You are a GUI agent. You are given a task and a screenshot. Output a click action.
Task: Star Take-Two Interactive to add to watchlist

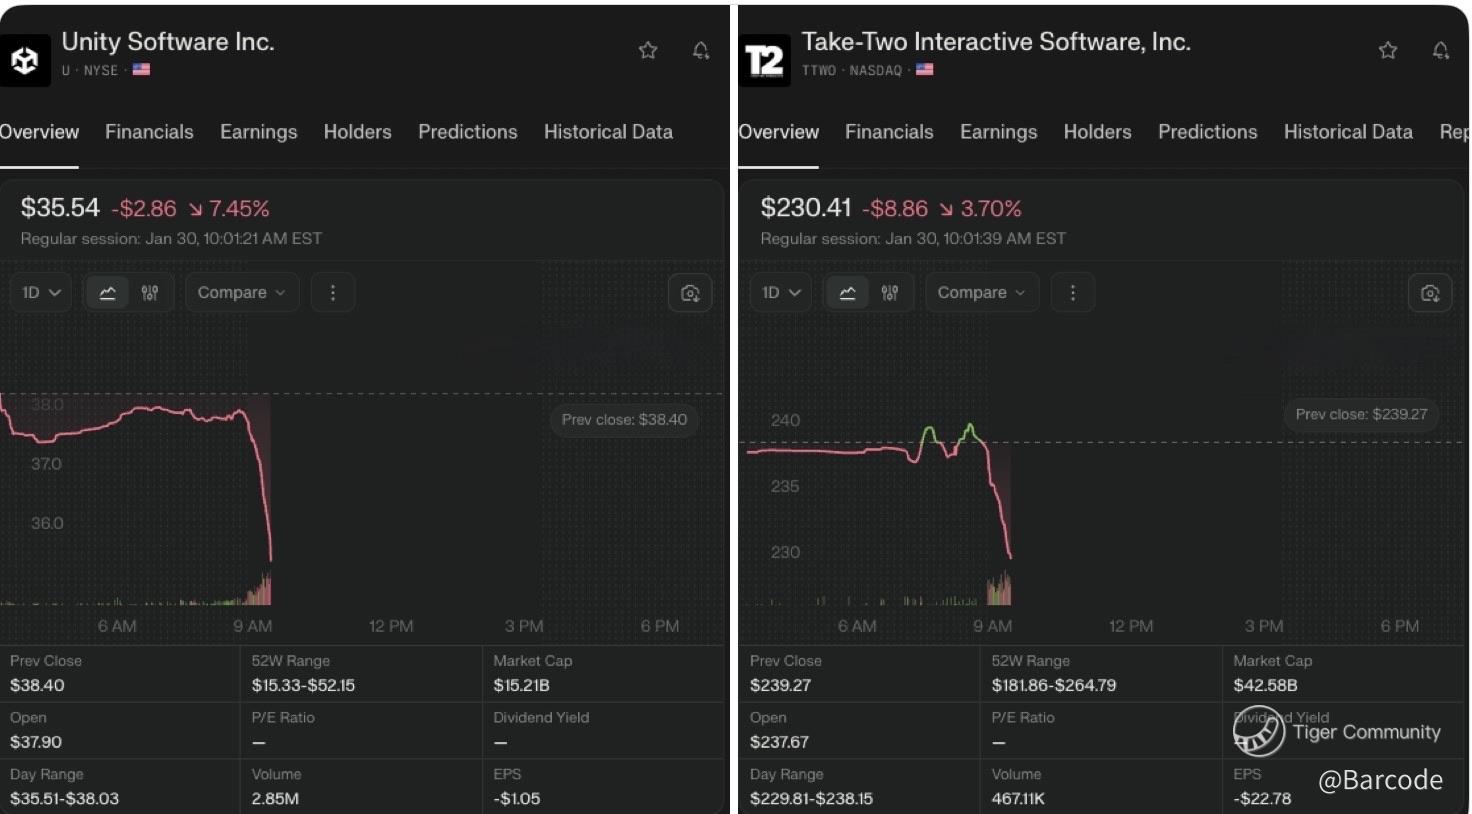[1388, 50]
